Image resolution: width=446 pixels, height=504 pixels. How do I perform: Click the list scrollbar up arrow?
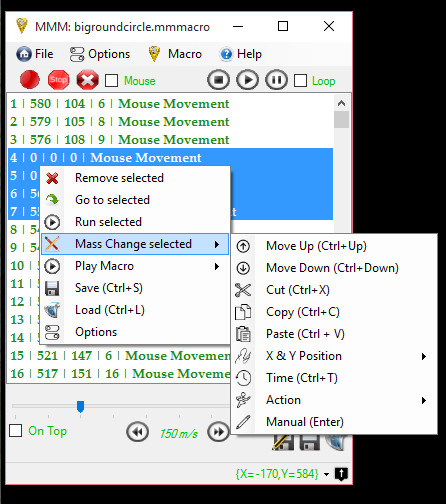click(341, 103)
